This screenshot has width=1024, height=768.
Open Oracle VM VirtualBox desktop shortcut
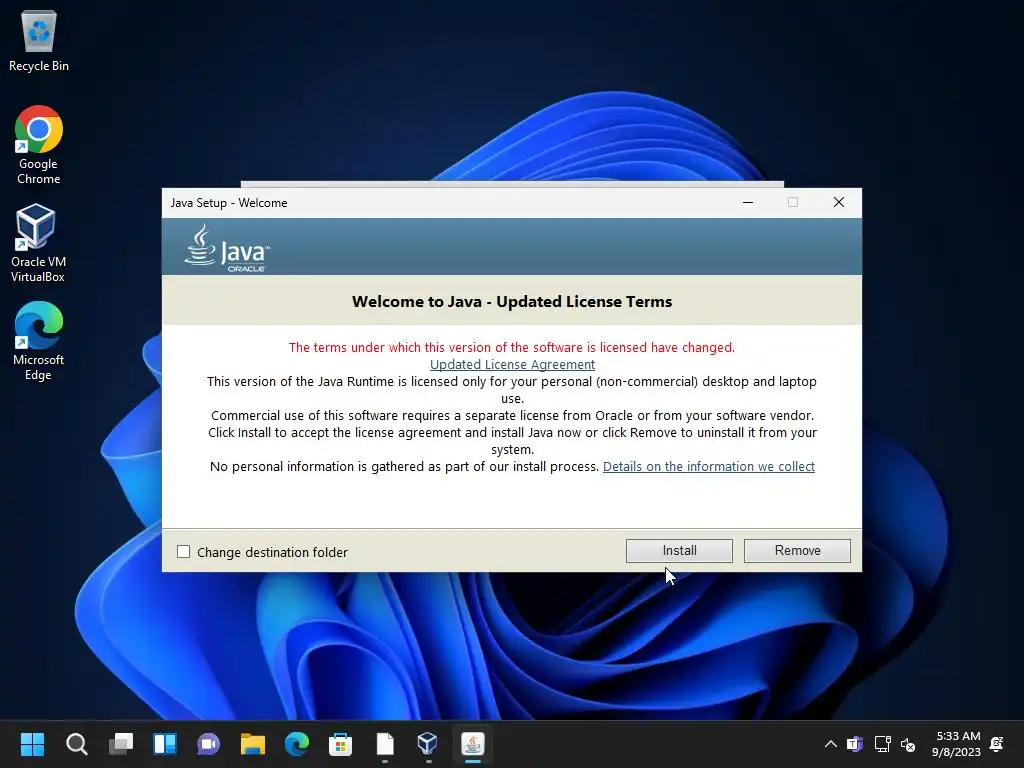[39, 243]
